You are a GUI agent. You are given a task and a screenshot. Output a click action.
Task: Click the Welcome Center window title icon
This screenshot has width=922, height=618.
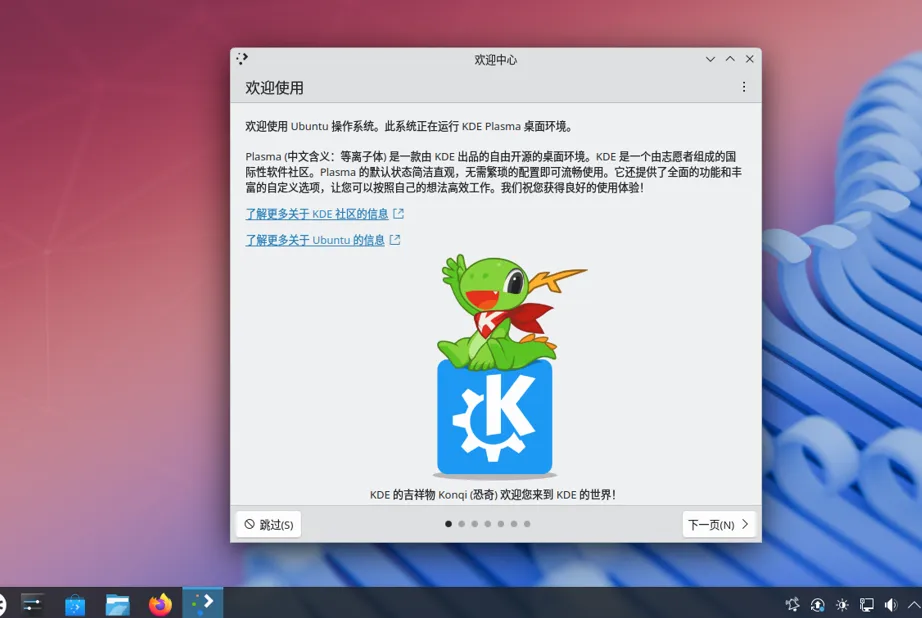[242, 59]
